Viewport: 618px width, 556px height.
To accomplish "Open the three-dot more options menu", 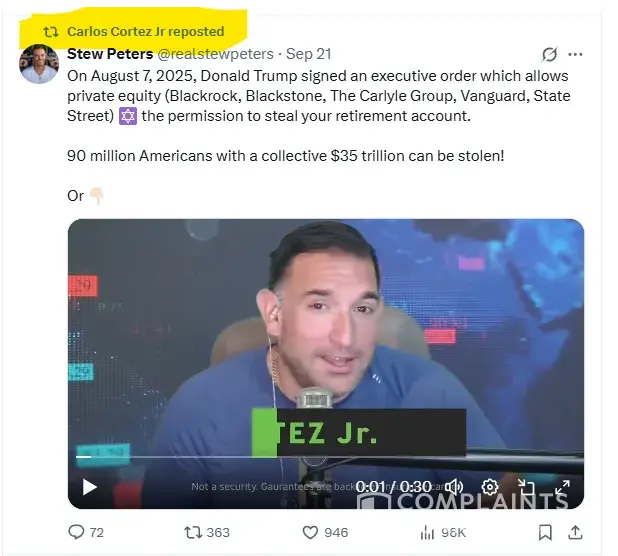I will pos(575,54).
